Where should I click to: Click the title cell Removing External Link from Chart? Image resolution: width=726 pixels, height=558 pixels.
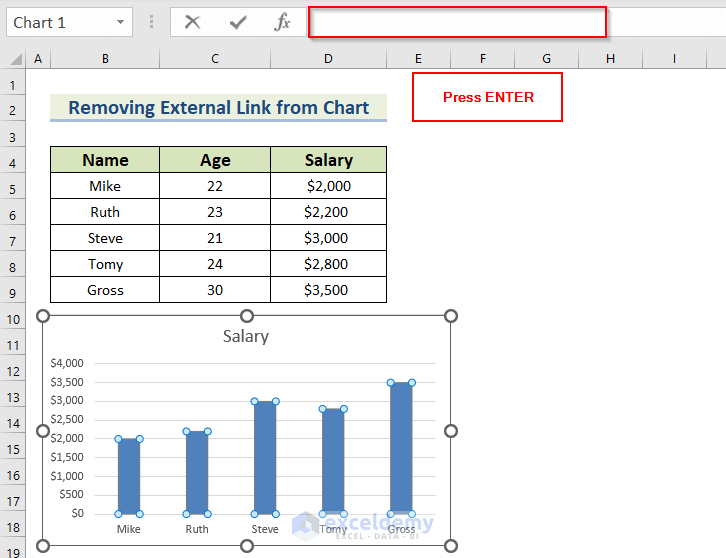click(x=219, y=108)
